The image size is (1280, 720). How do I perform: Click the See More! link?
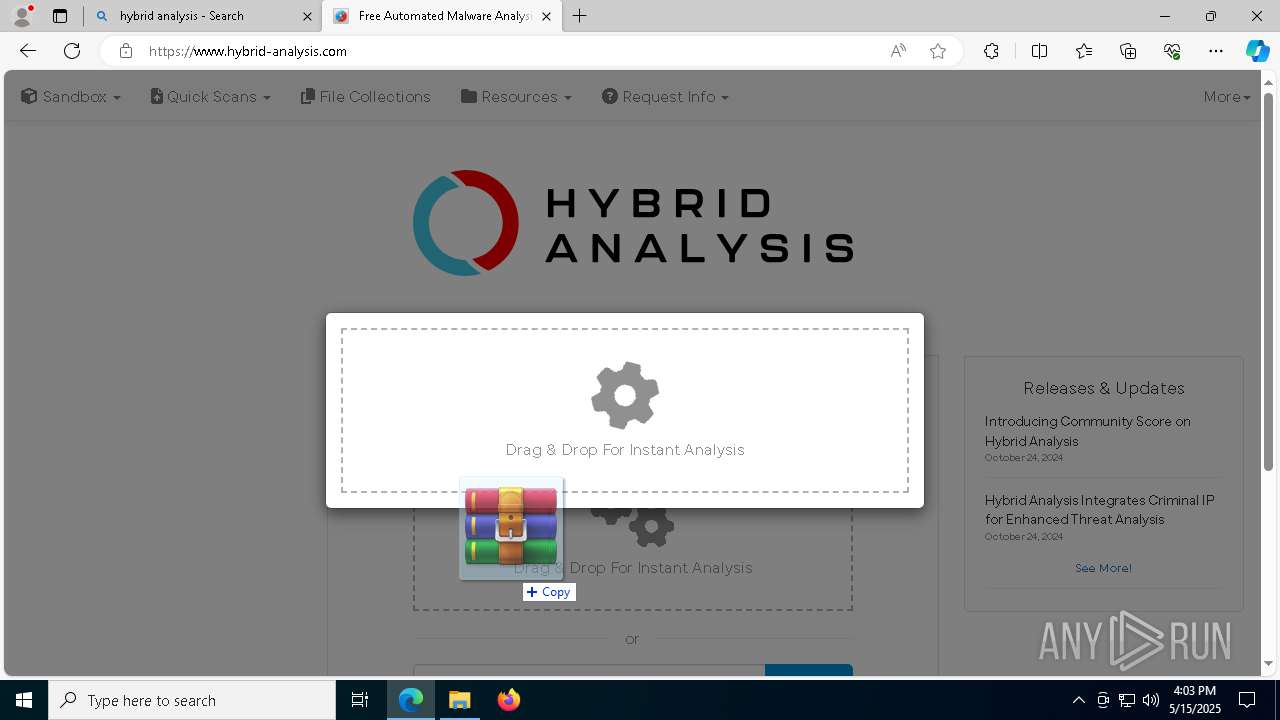[1103, 568]
